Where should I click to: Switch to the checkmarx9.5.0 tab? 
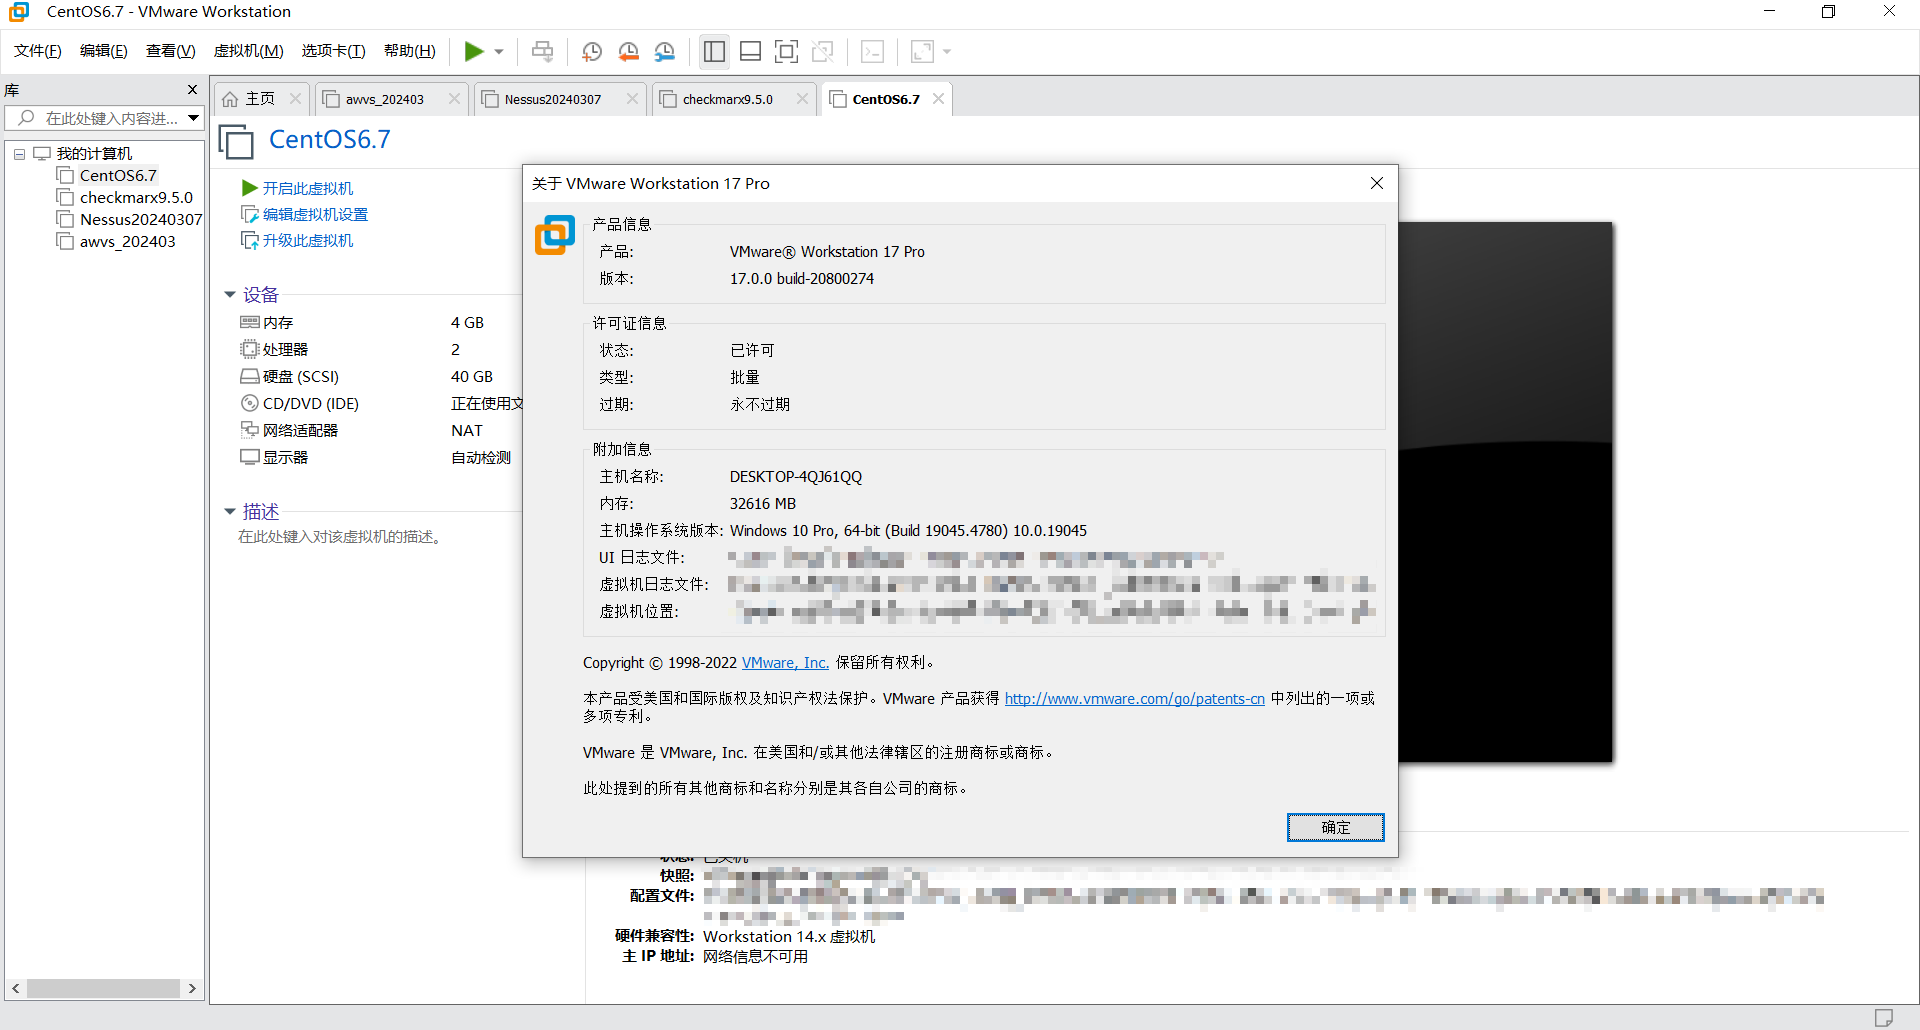click(727, 99)
